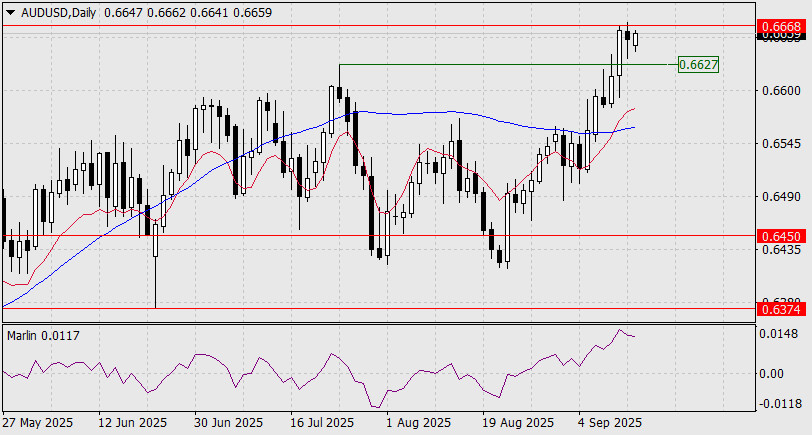
Task: Select the 0.6435 price axis value
Action: pyautogui.click(x=781, y=250)
